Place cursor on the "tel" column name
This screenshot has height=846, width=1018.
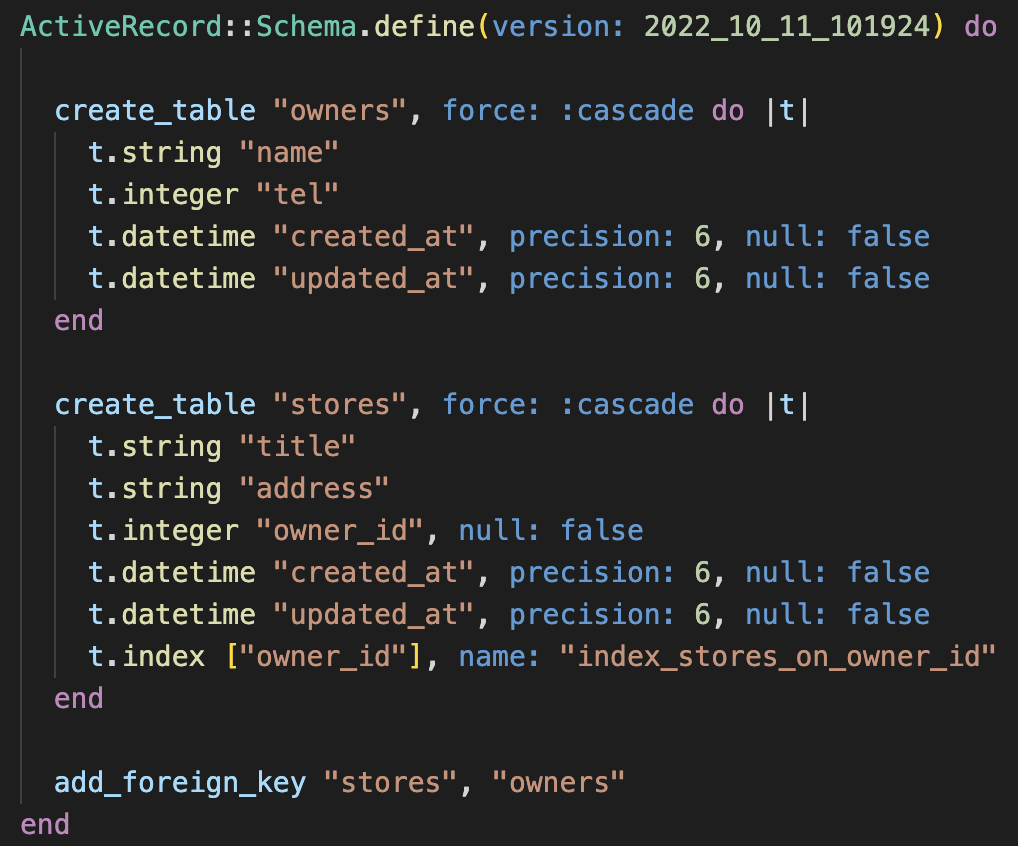297,195
